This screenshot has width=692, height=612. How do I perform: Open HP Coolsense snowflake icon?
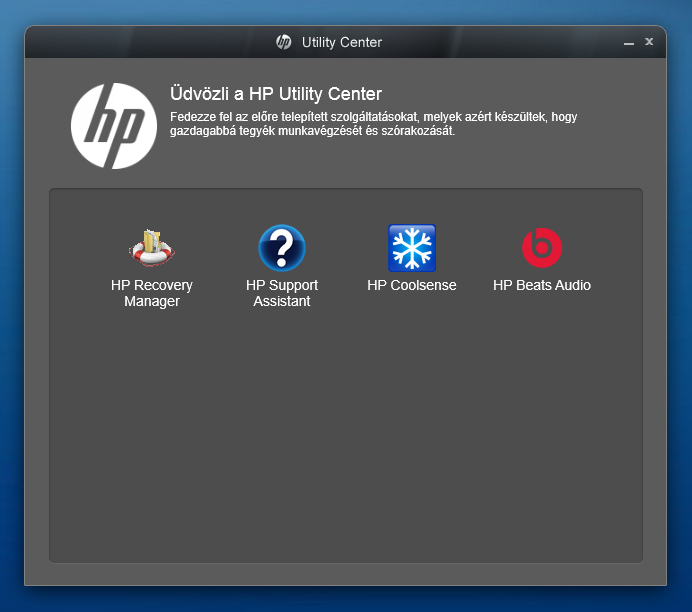[412, 248]
